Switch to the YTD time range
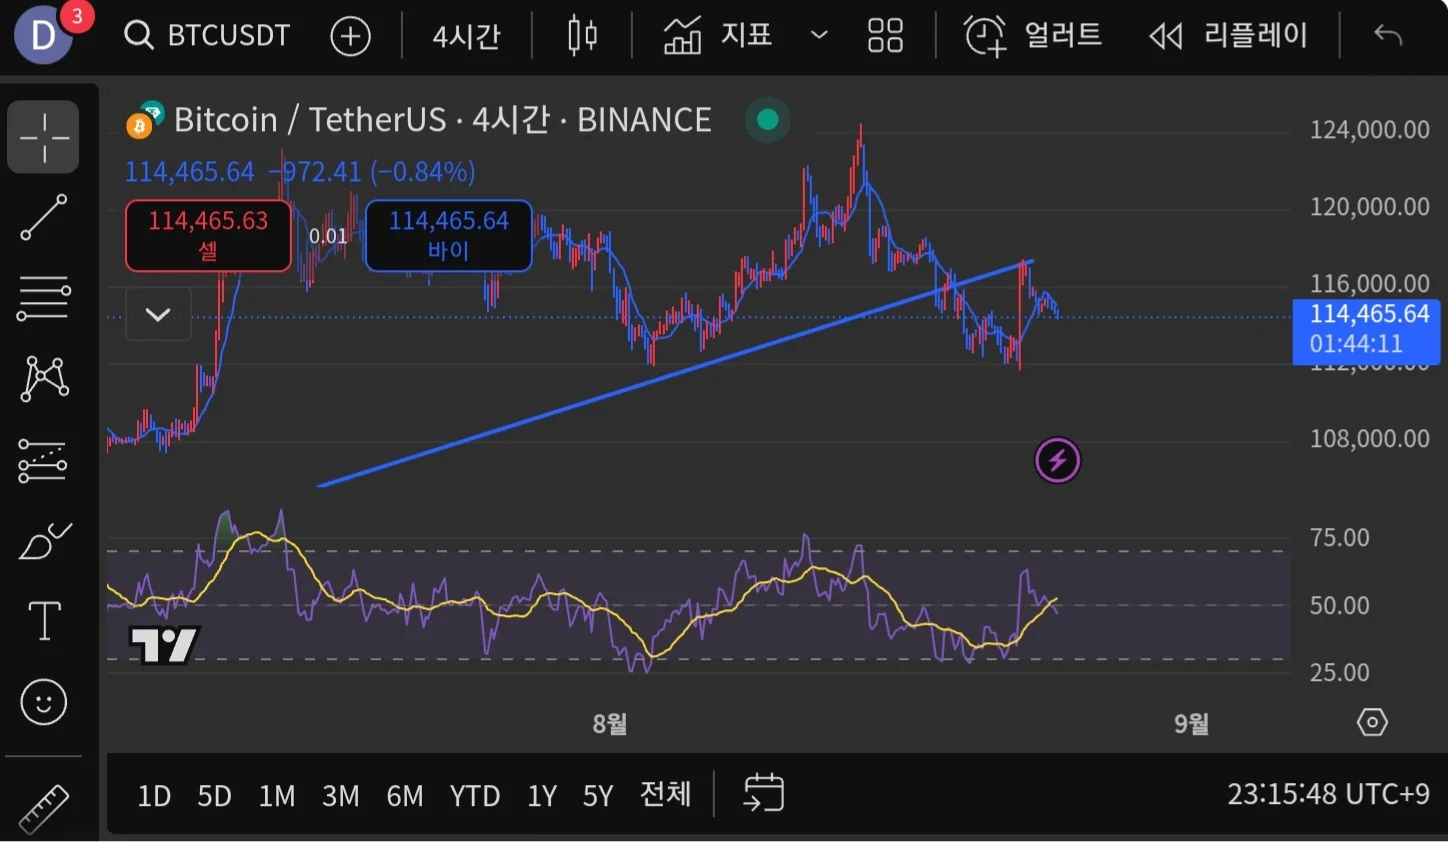Viewport: 1448px width, 842px height. pos(474,796)
